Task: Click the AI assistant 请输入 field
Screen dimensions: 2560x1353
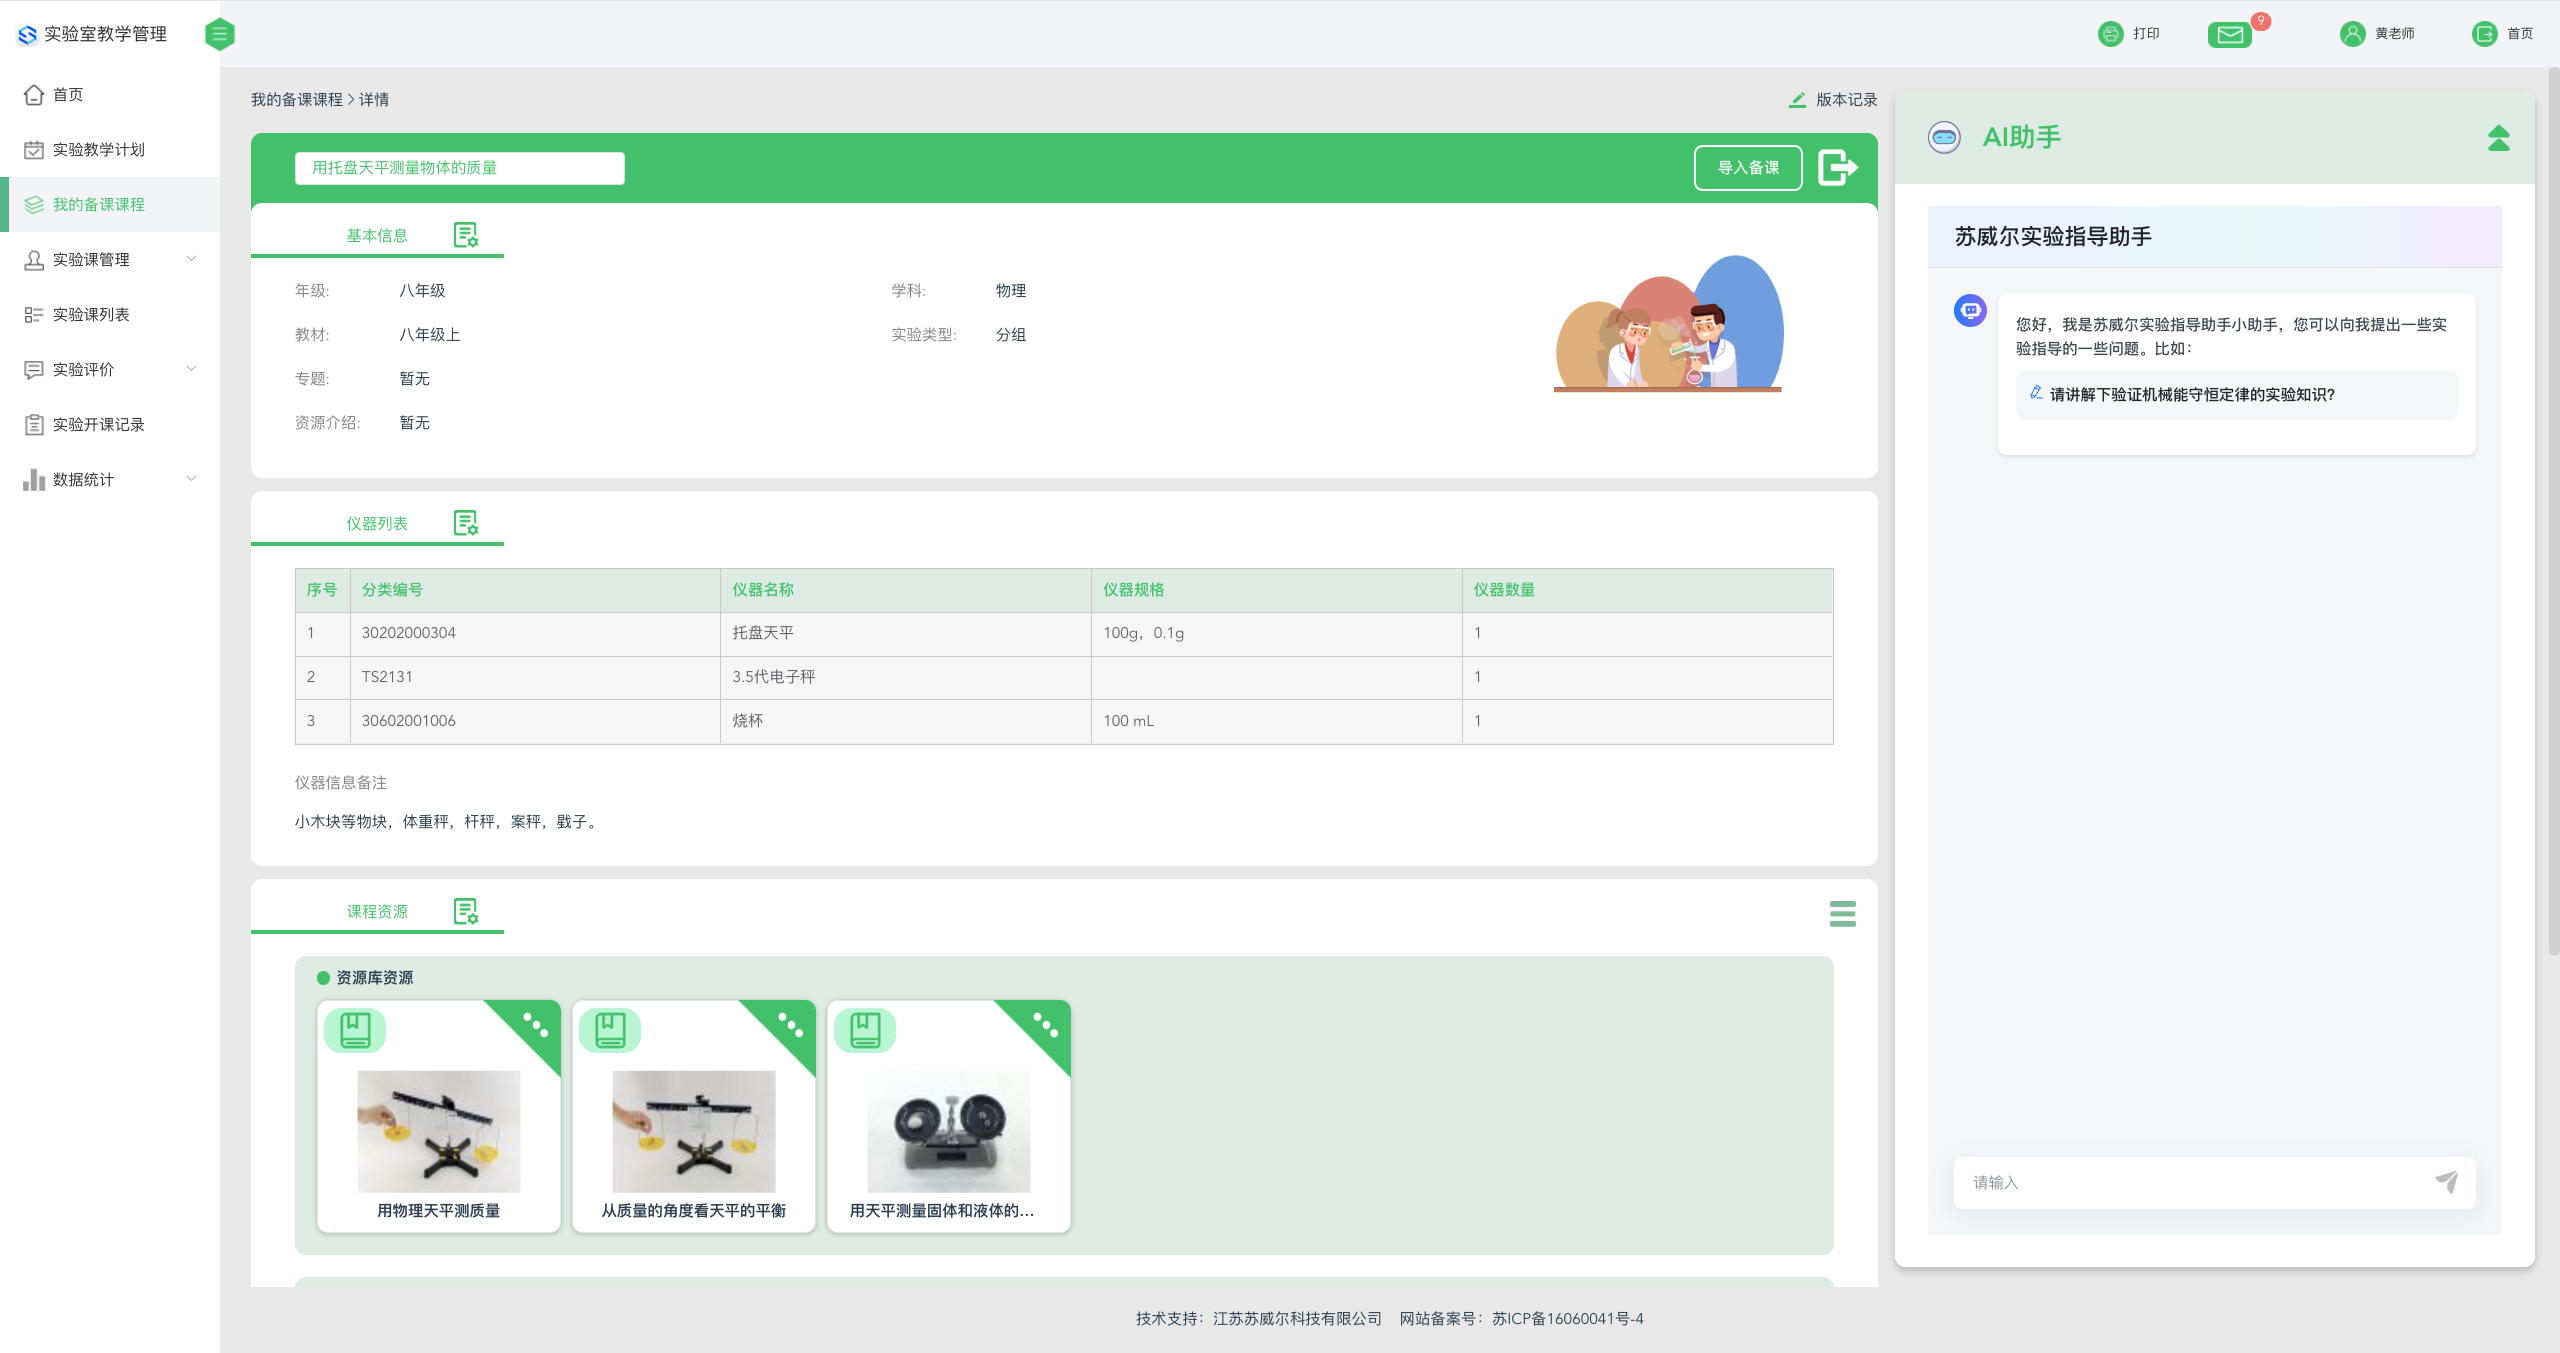Action: pyautogui.click(x=2190, y=1182)
